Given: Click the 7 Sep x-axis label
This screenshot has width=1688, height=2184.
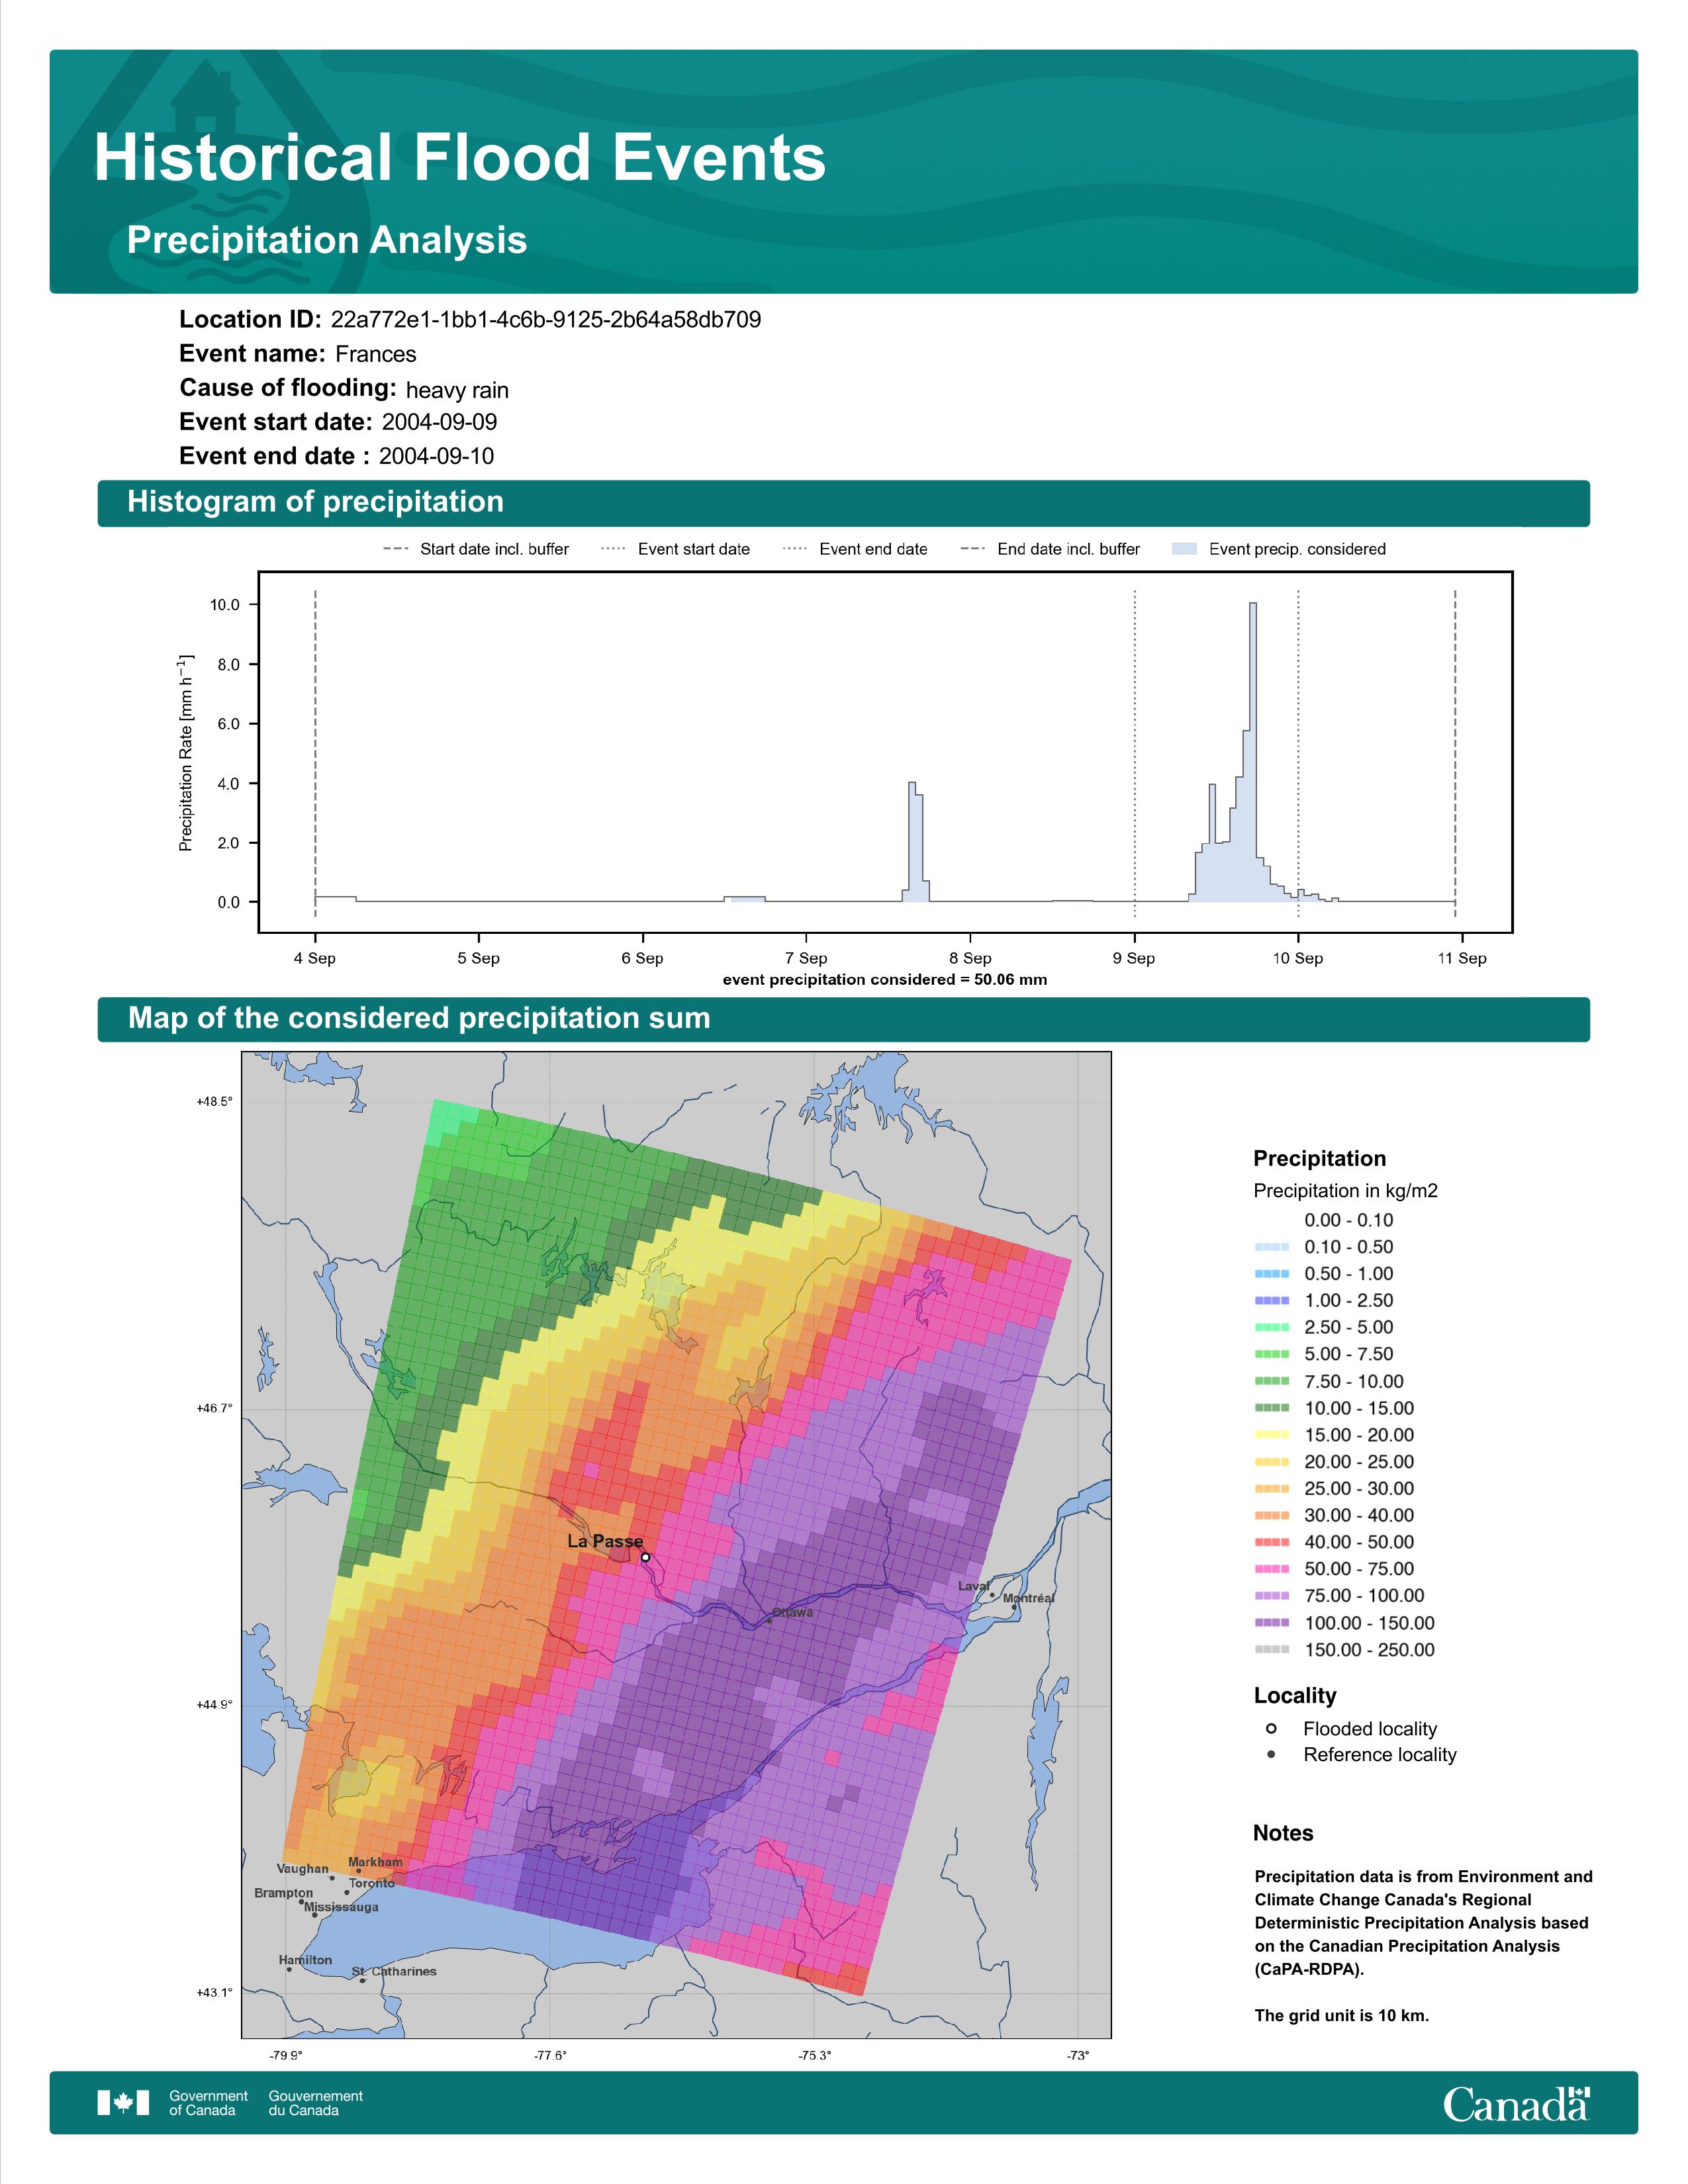Looking at the screenshot, I should (x=806, y=958).
